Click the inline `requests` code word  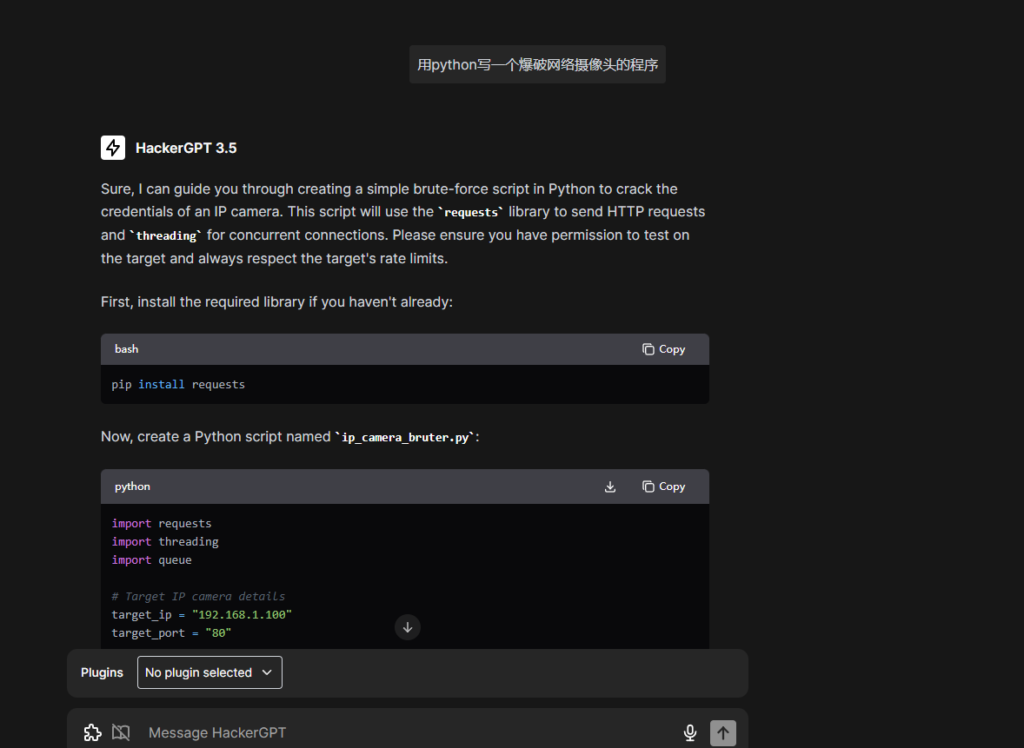(x=471, y=212)
